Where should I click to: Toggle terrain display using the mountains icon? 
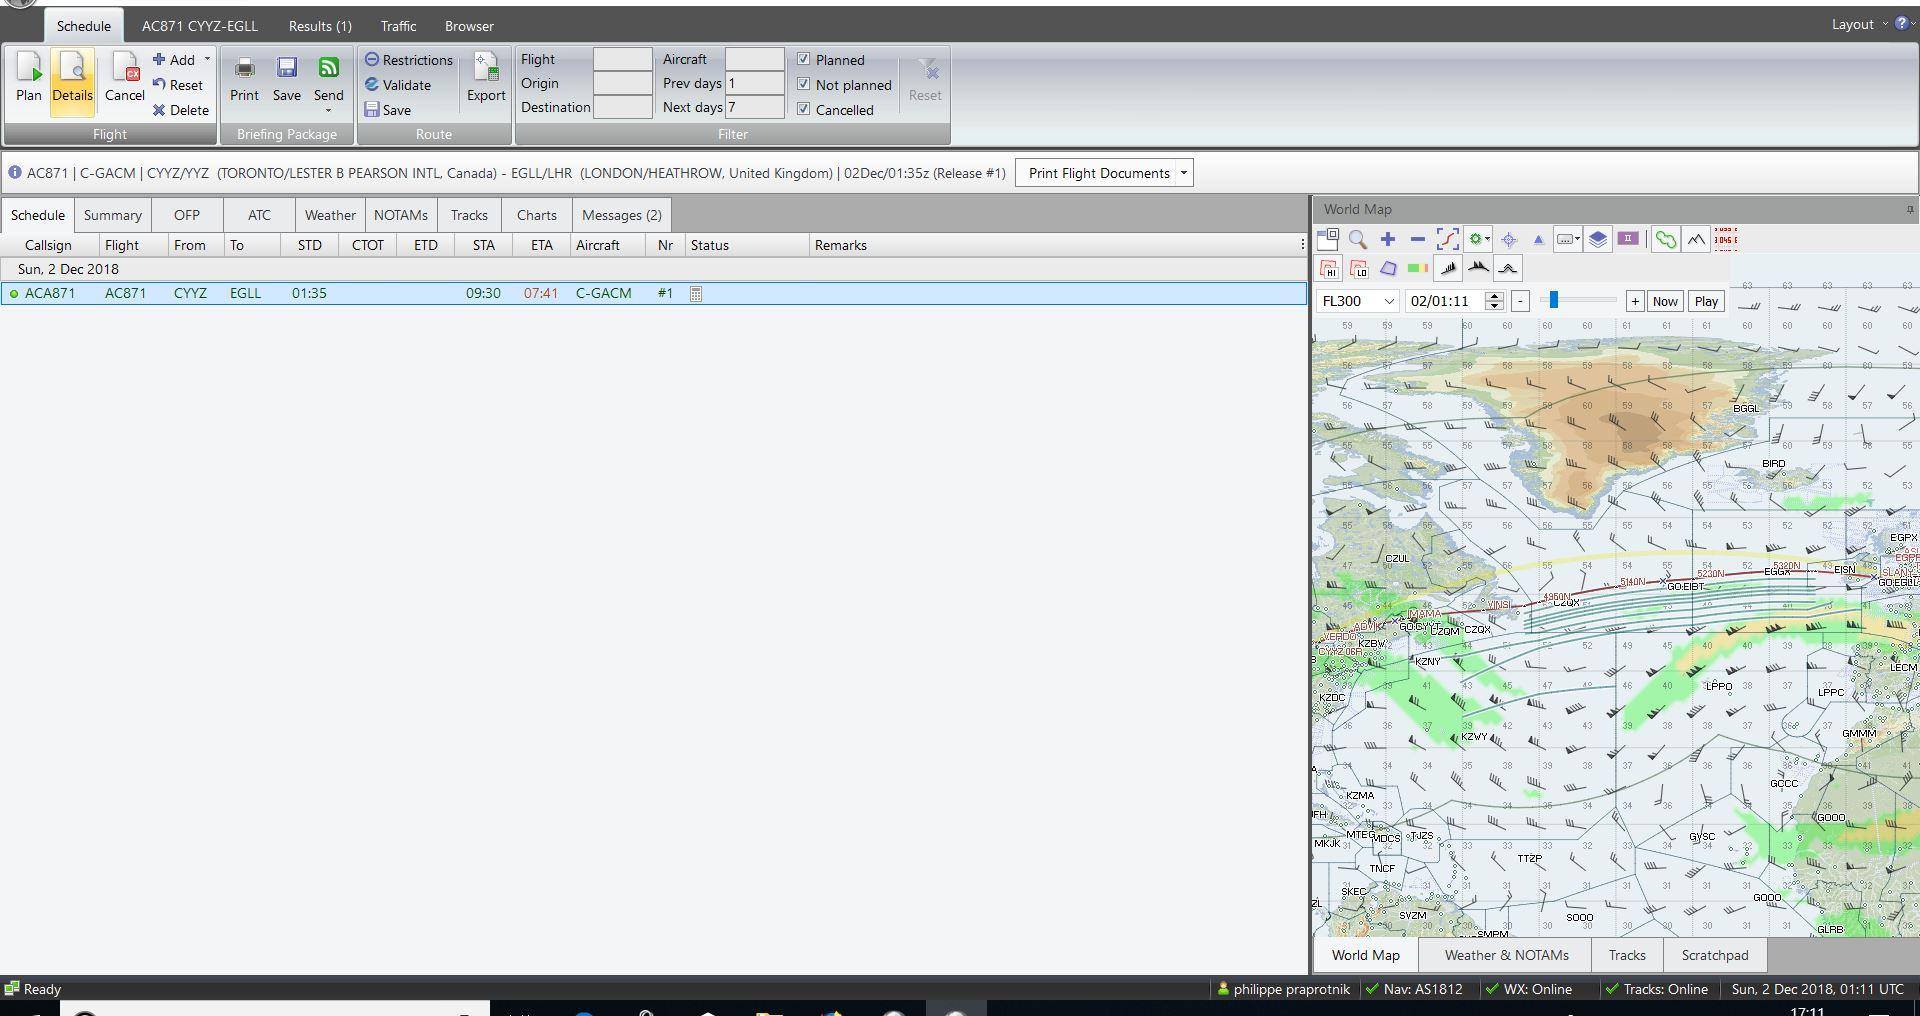(x=1697, y=240)
